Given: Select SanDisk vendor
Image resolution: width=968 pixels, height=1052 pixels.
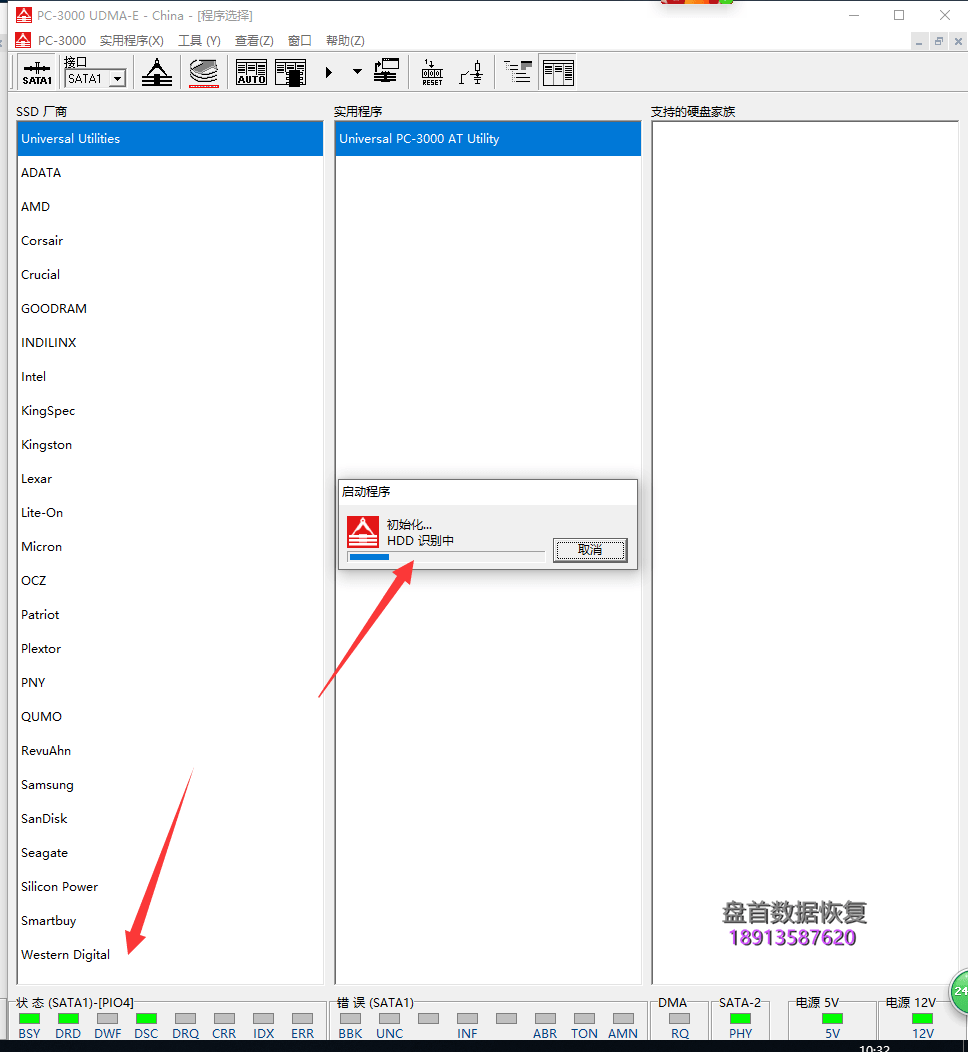Looking at the screenshot, I should [x=170, y=819].
